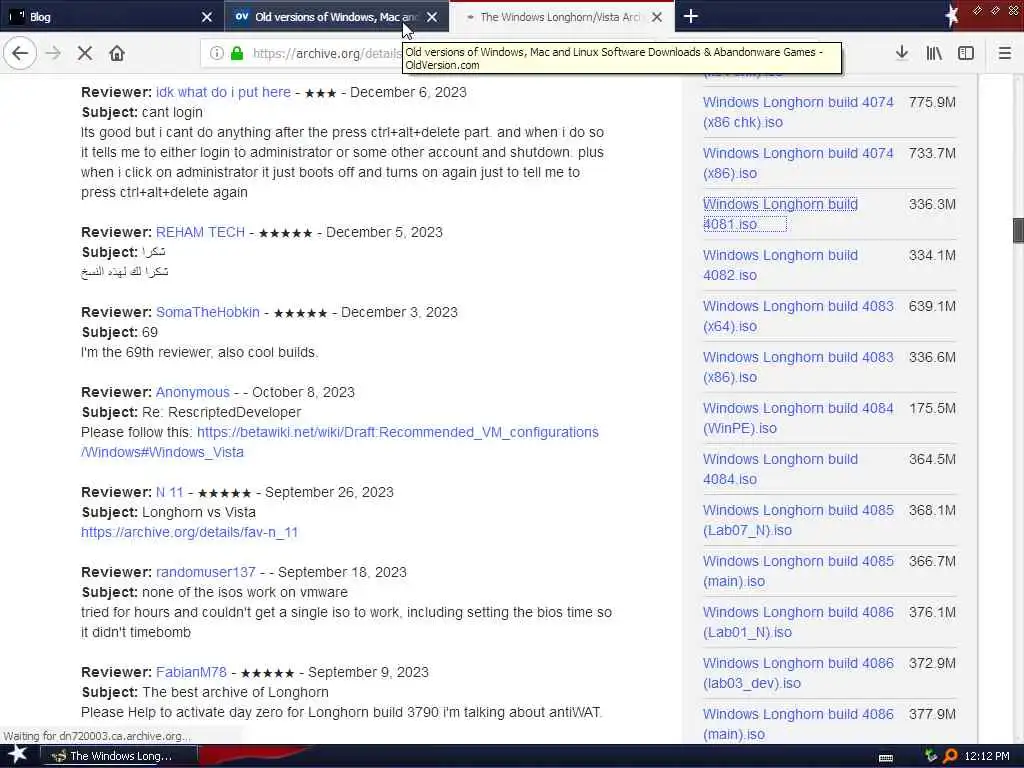Click the vertical scrollbar thumb

(1017, 231)
